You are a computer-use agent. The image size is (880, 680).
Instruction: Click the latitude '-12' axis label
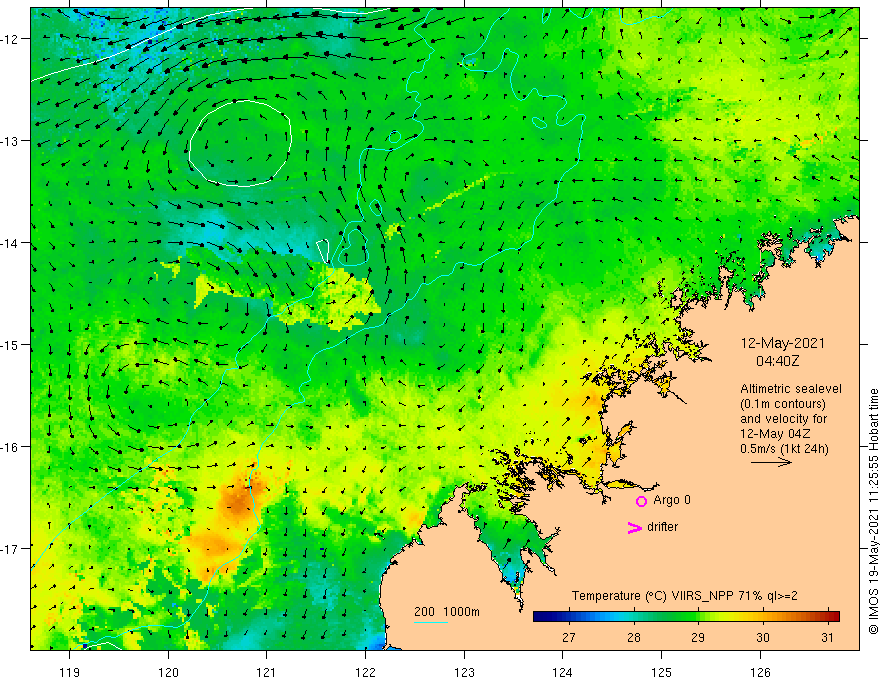(10, 39)
